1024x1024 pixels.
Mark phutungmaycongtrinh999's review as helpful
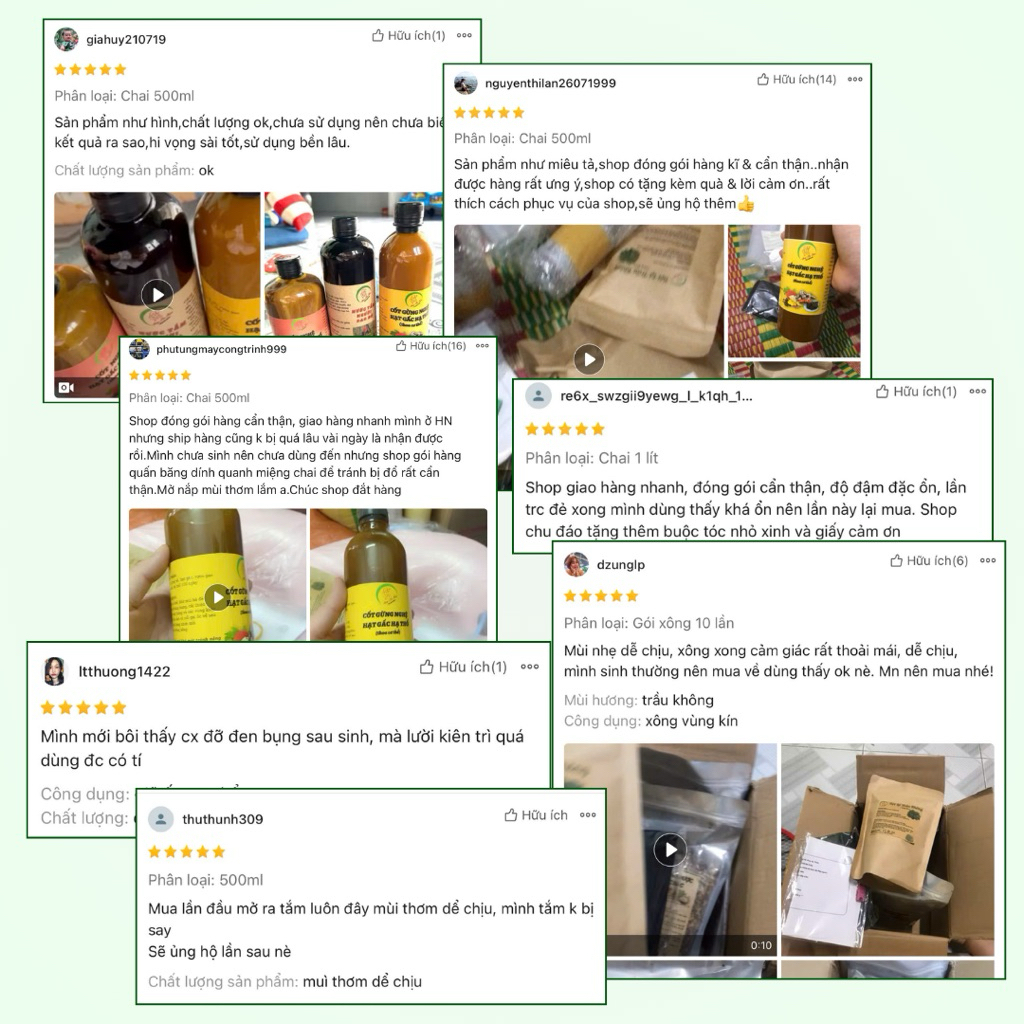pos(431,345)
